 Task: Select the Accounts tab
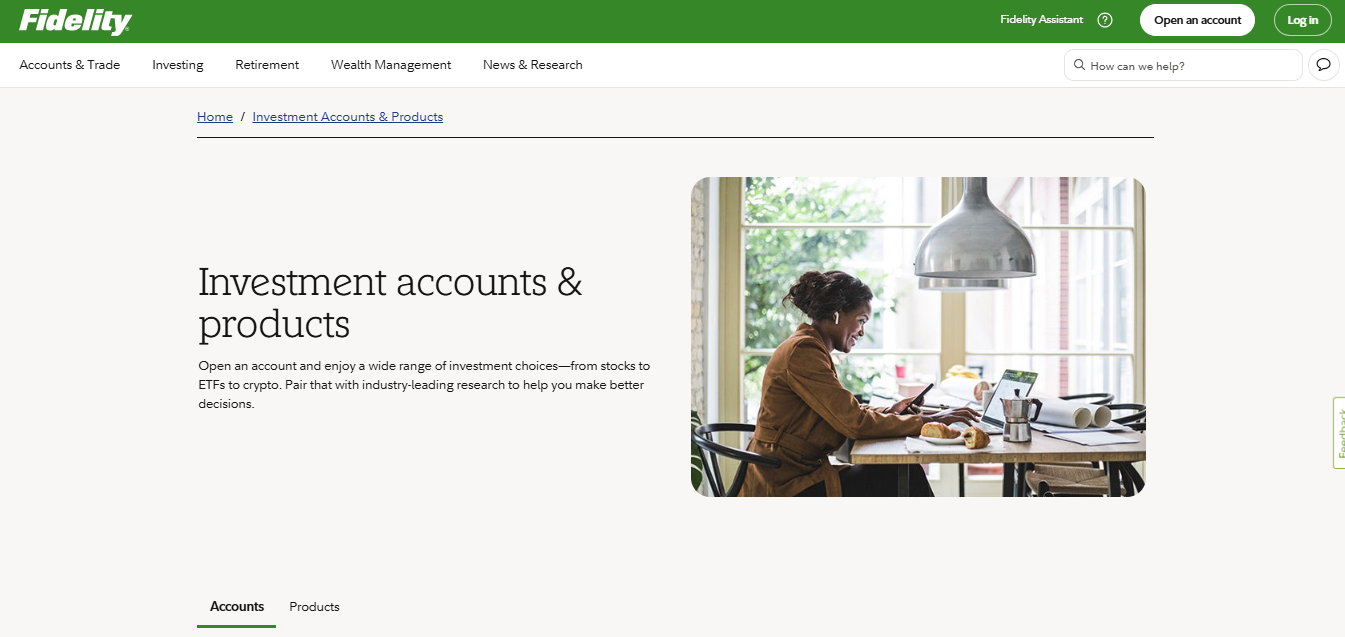[x=237, y=607]
